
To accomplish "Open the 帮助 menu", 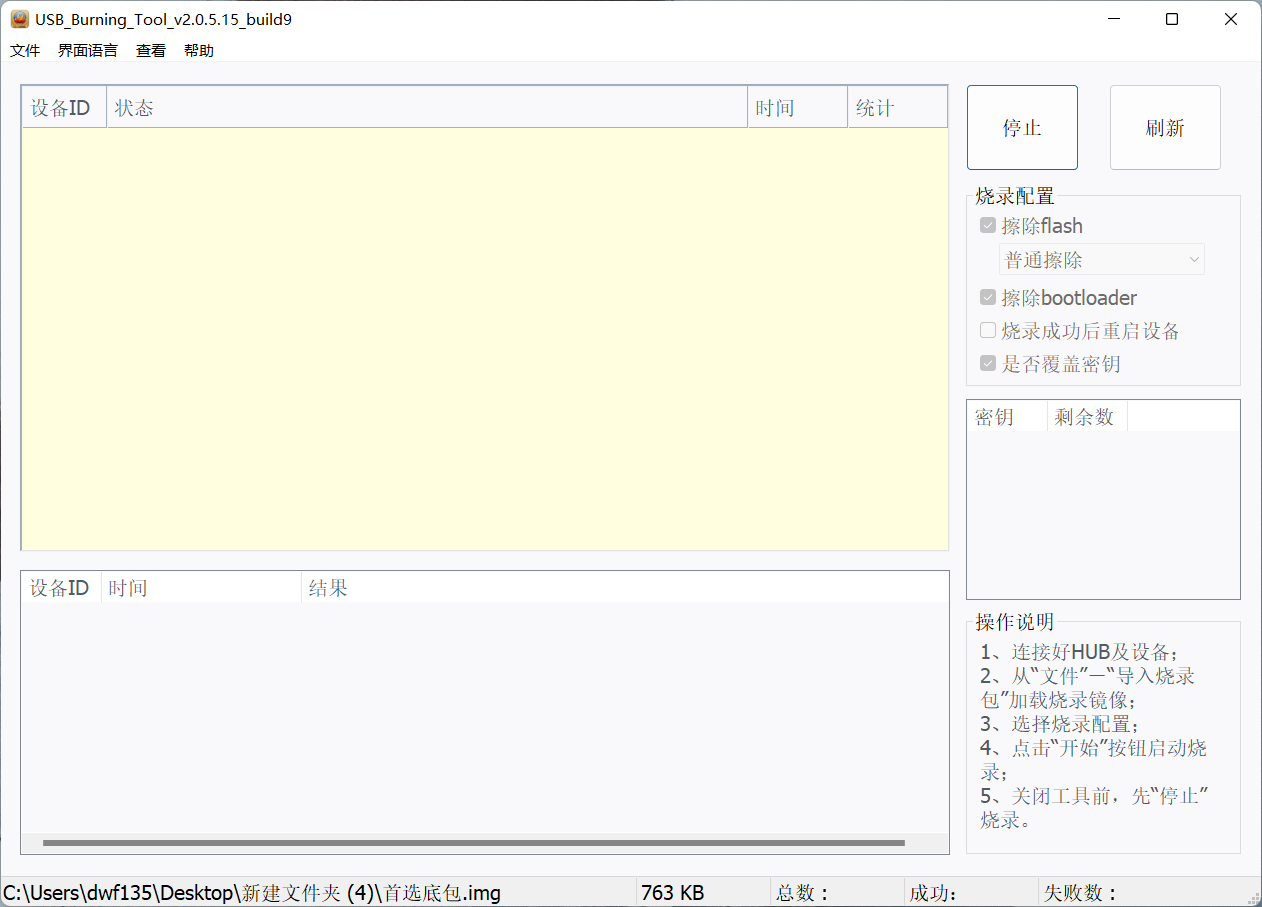I will point(199,51).
